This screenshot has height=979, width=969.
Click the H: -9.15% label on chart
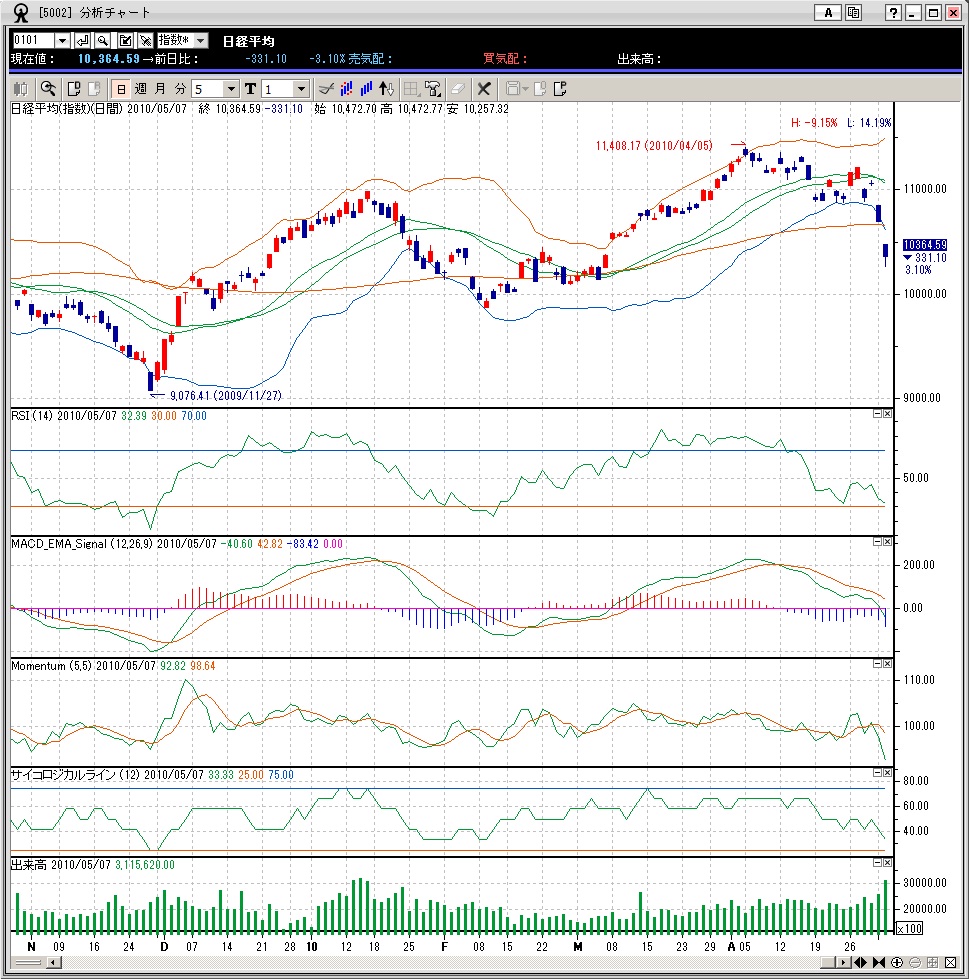pos(814,123)
